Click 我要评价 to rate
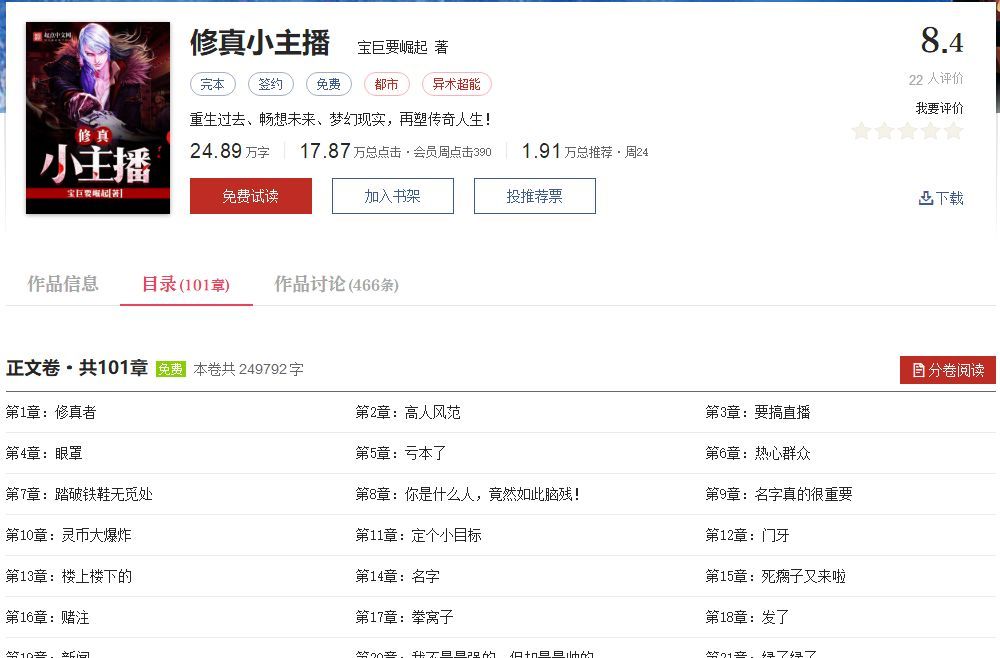This screenshot has width=1000, height=658. (x=939, y=108)
